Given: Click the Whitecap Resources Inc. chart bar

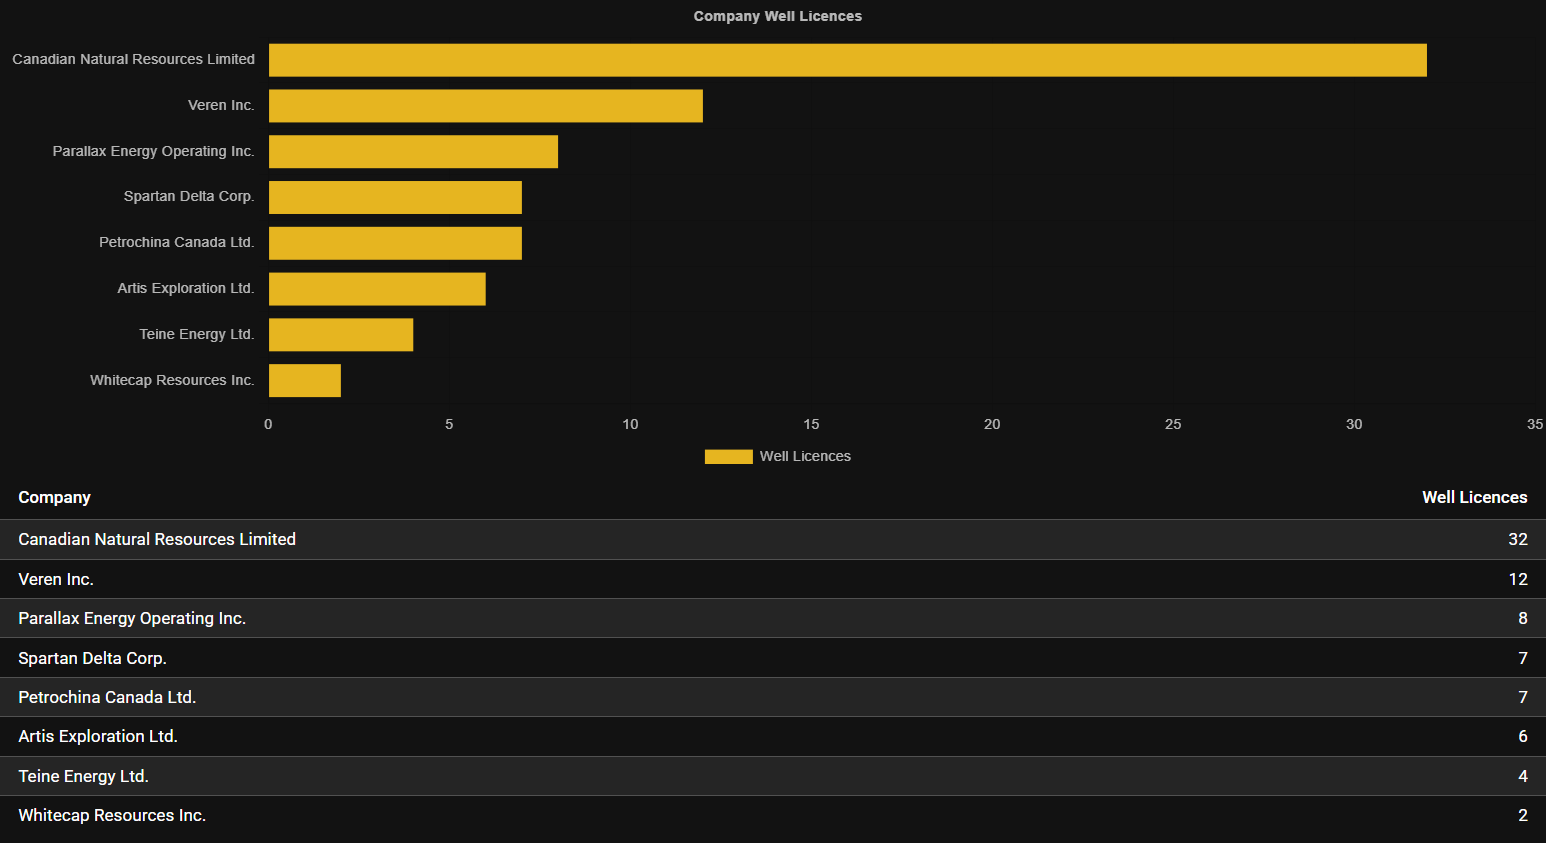Looking at the screenshot, I should click(x=305, y=381).
